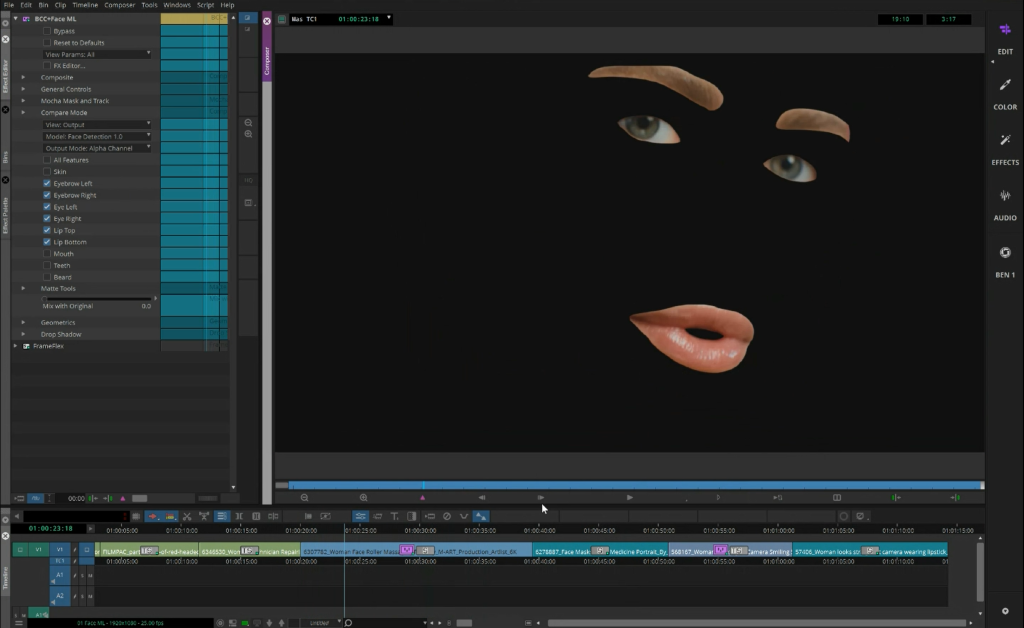Click the Mix with Original slider

(x=97, y=299)
